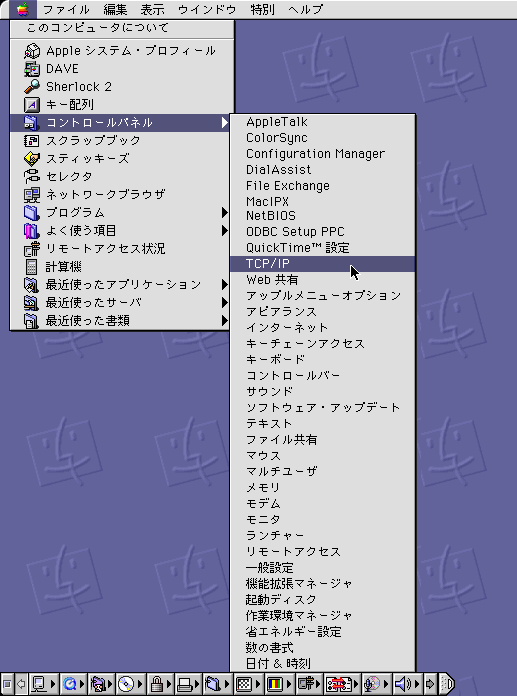
Task: Click the speaker volume control strip icon
Action: [403, 683]
